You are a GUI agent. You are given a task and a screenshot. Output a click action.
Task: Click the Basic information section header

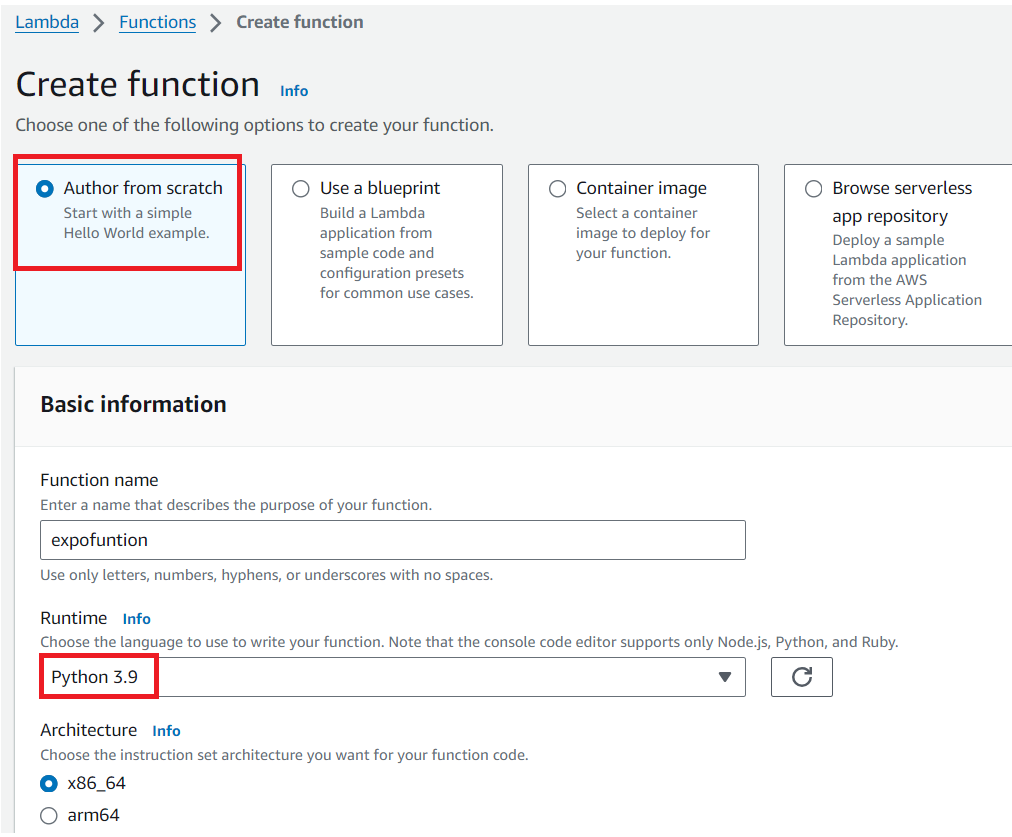tap(133, 405)
